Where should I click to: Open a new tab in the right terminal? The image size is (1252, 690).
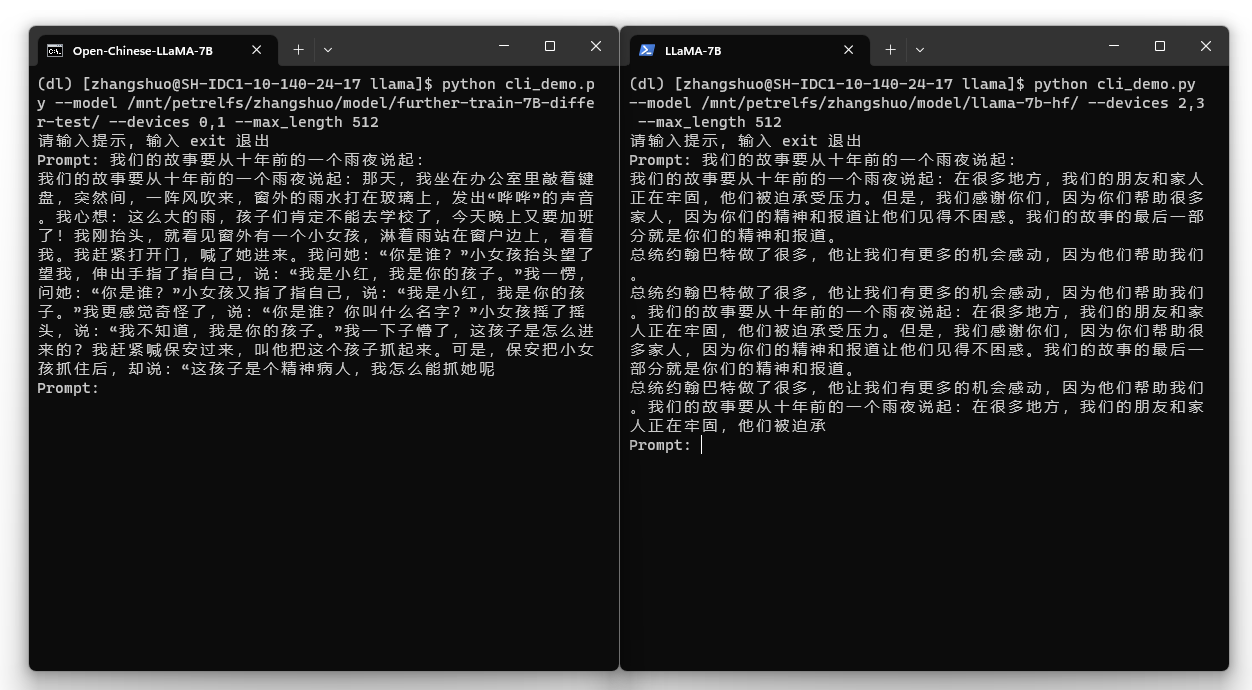point(889,48)
